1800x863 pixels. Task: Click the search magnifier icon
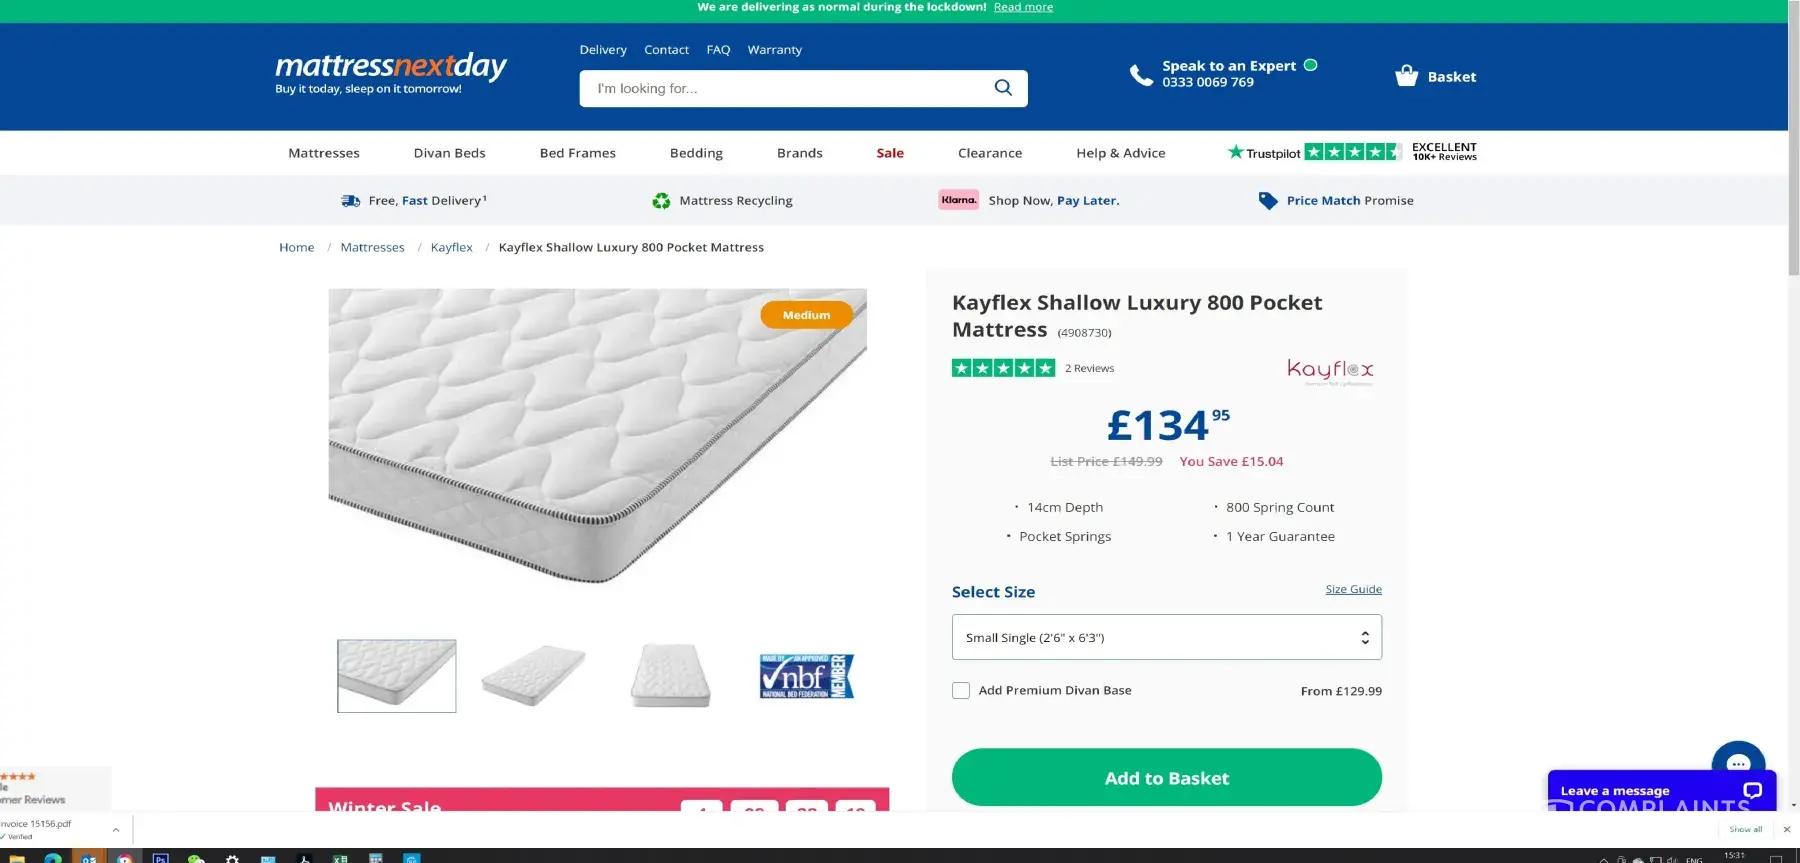(x=1003, y=88)
